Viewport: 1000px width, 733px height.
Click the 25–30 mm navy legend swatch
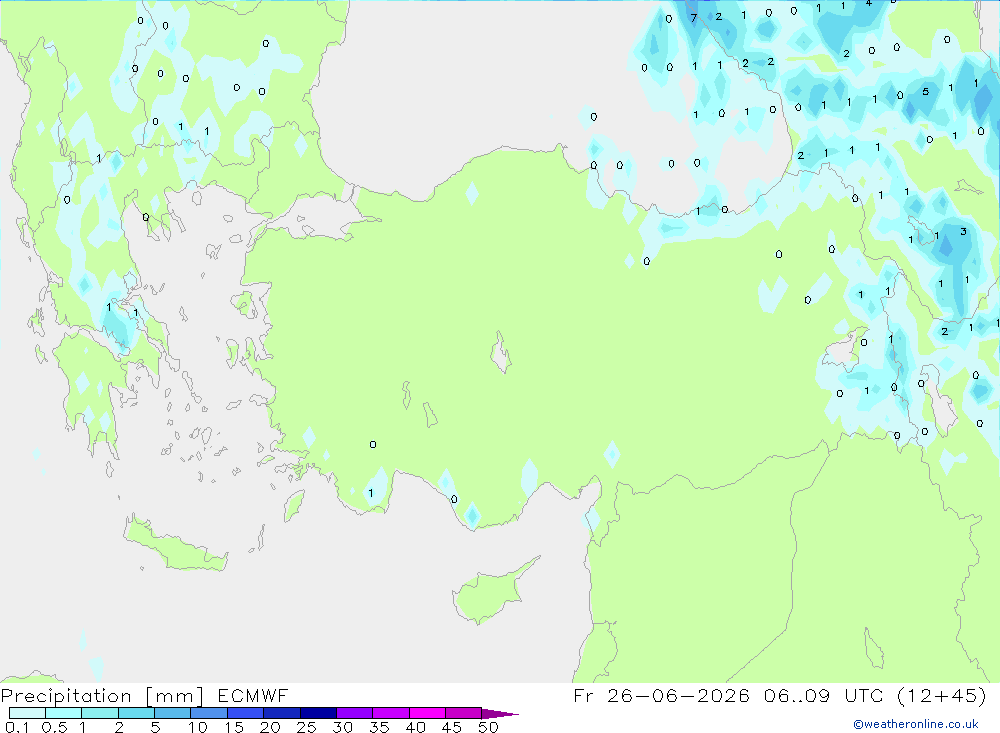[x=318, y=713]
